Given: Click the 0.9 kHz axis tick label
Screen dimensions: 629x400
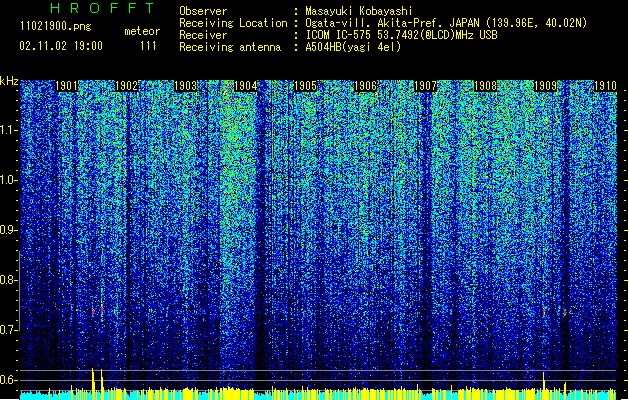Looking at the screenshot, I should [8, 230].
